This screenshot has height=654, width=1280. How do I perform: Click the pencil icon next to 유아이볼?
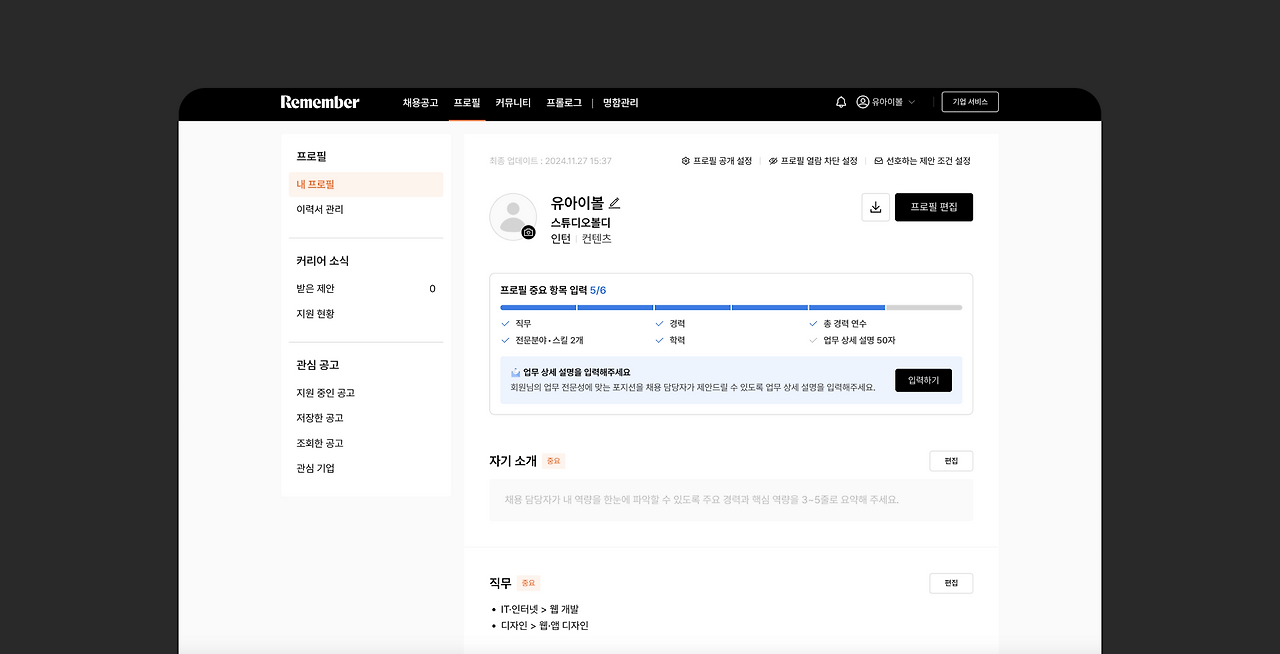point(614,203)
